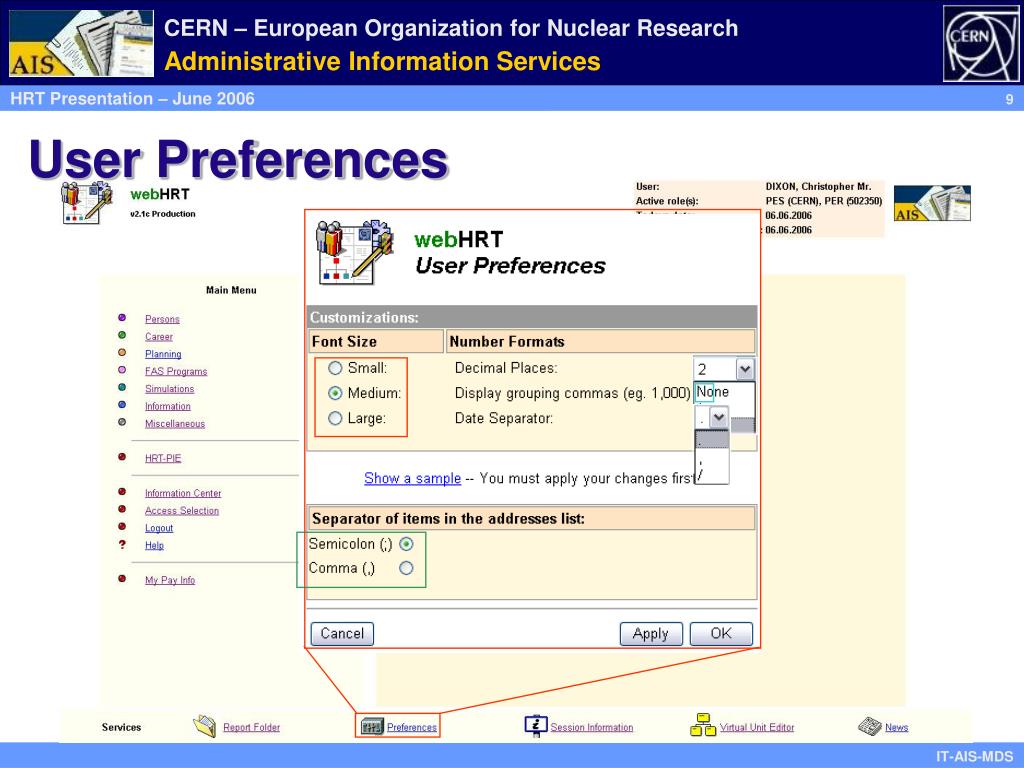Click the teal bullet next to Simulations
The width and height of the screenshot is (1024, 768).
point(122,387)
